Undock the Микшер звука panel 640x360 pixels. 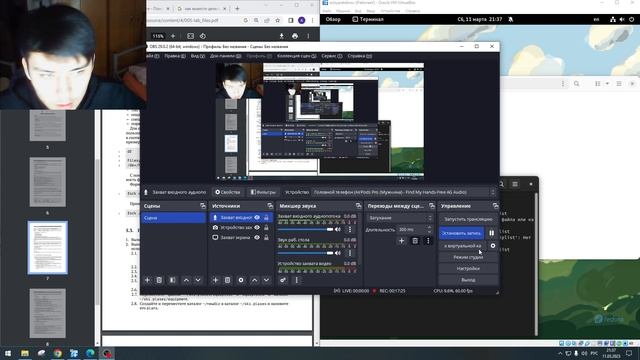click(358, 206)
